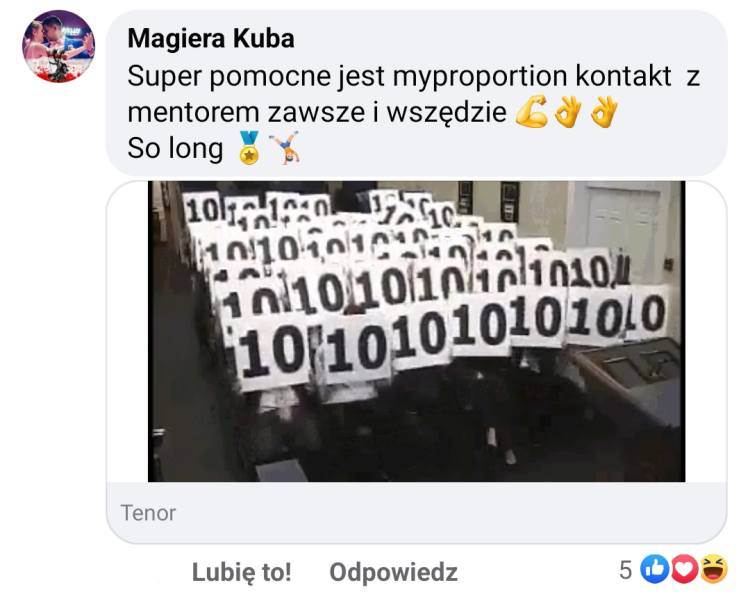
Task: Click the first OK hand emoji
Action: (x=567, y=112)
